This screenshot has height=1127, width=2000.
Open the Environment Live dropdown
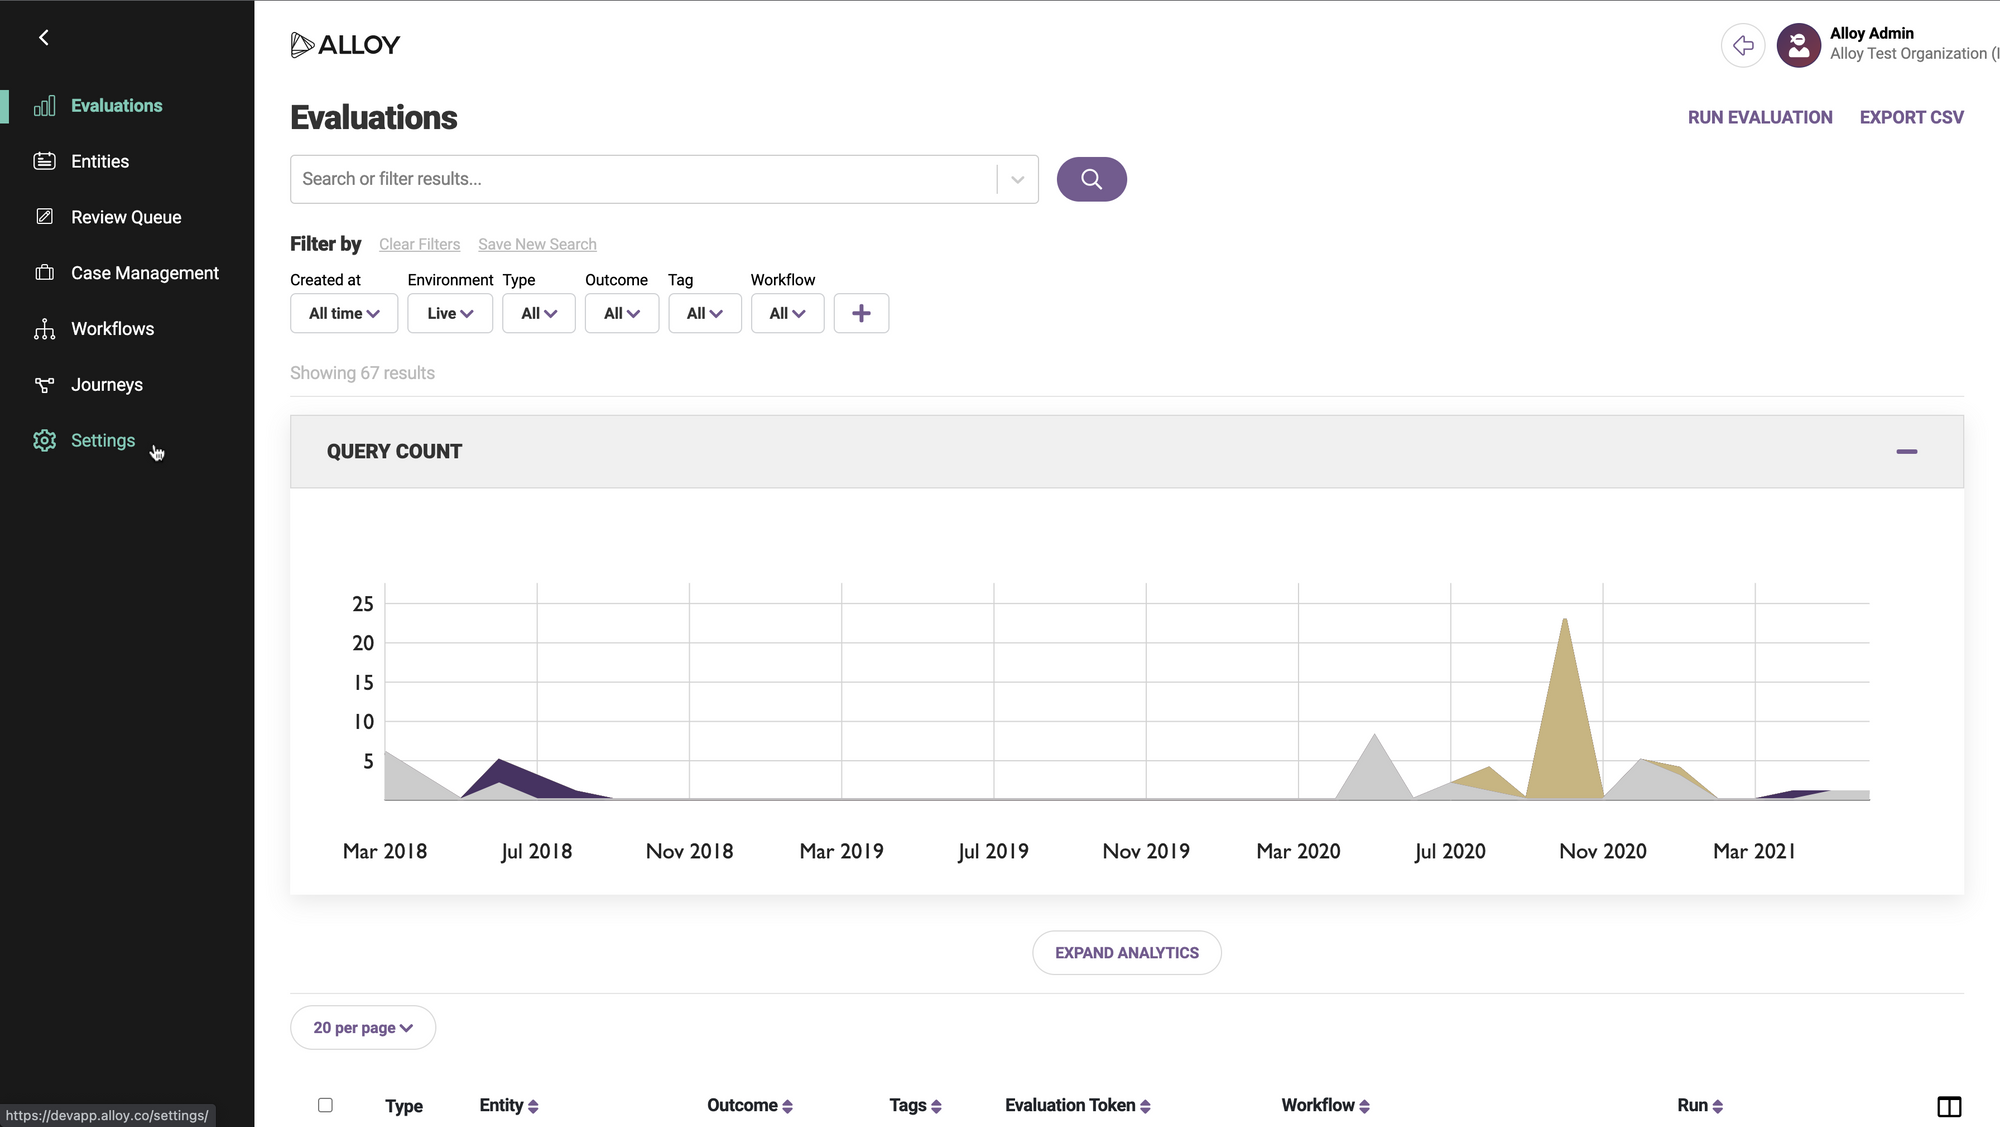coord(449,313)
